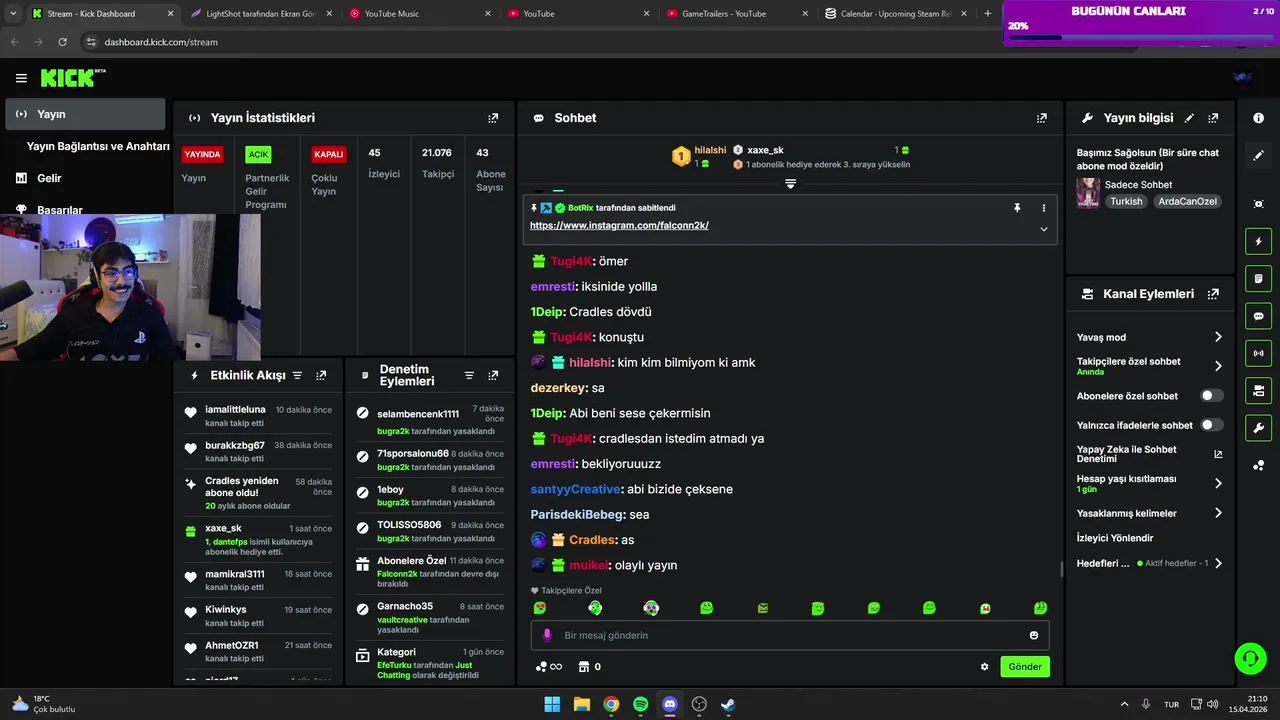Click the wrench icon in right sidebar
This screenshot has width=1280, height=720.
coord(1258,428)
